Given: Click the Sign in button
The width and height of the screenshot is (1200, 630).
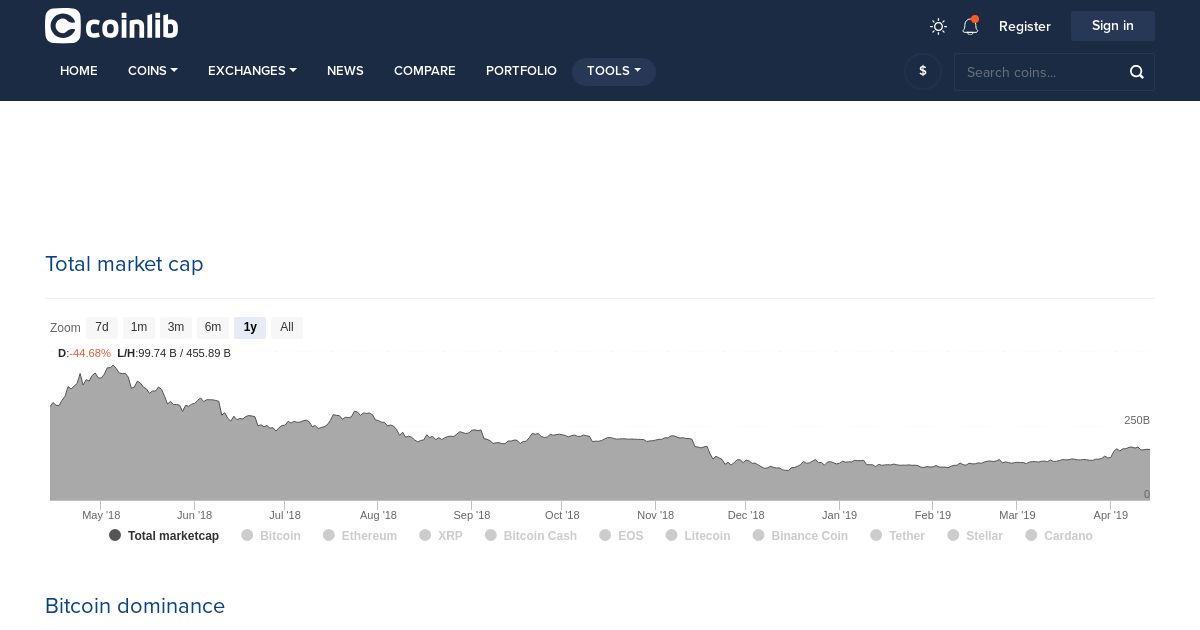Looking at the screenshot, I should coord(1113,26).
